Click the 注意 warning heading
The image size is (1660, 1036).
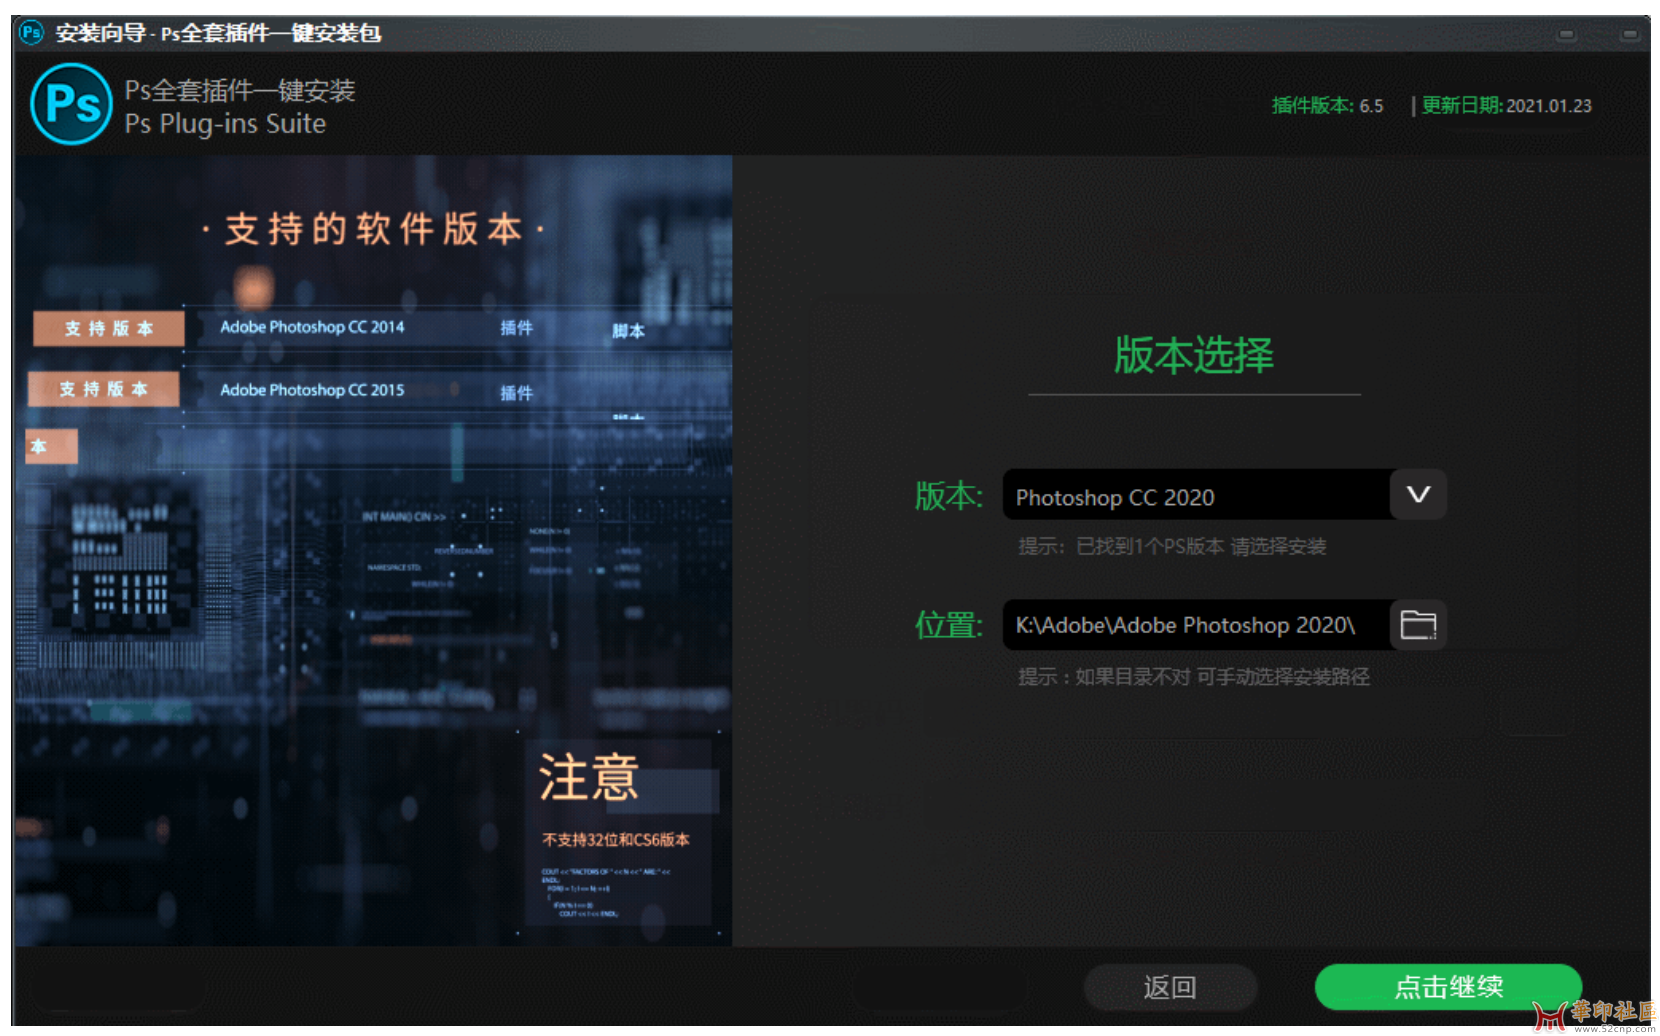[589, 777]
